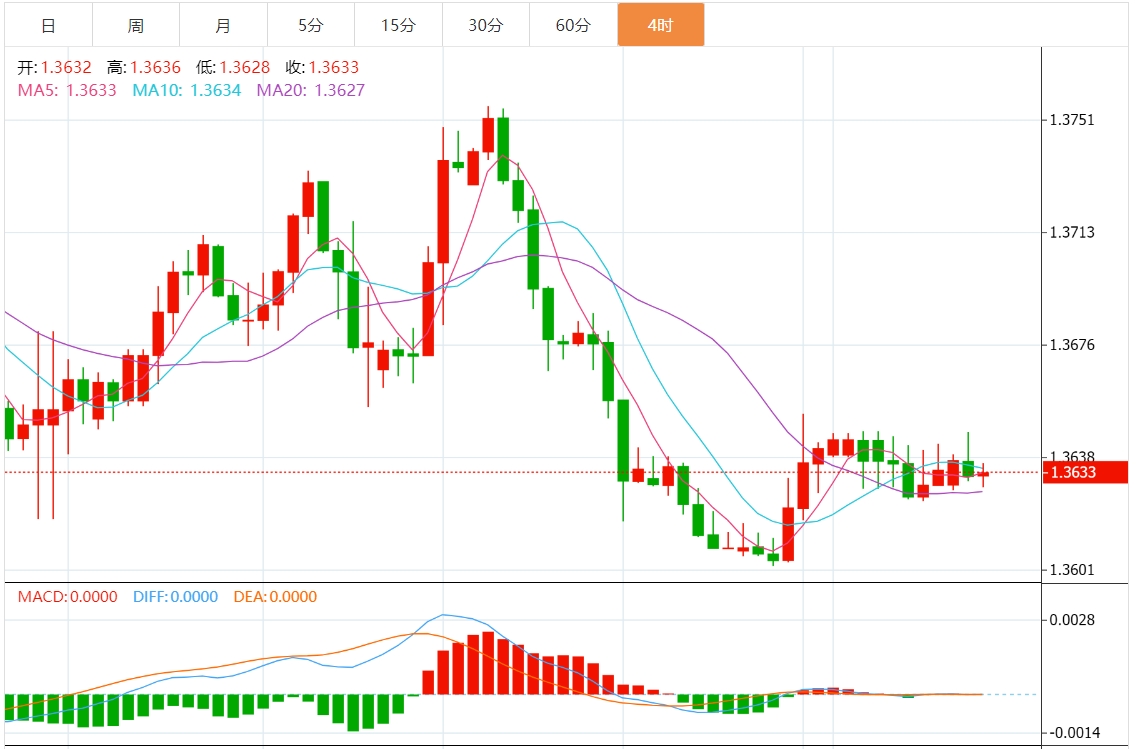Click the 0.0028 MACD axis label

coord(1072,620)
